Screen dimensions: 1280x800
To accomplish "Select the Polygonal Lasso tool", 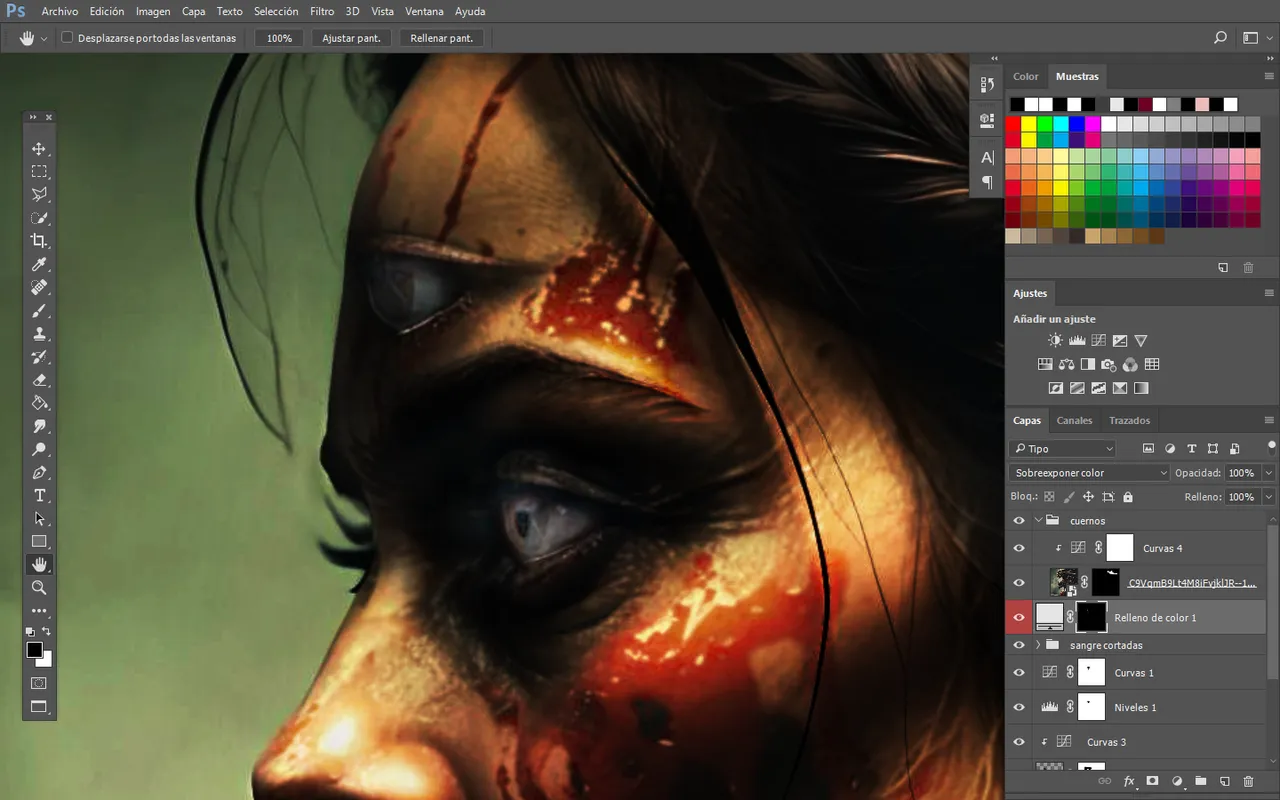I will click(39, 195).
